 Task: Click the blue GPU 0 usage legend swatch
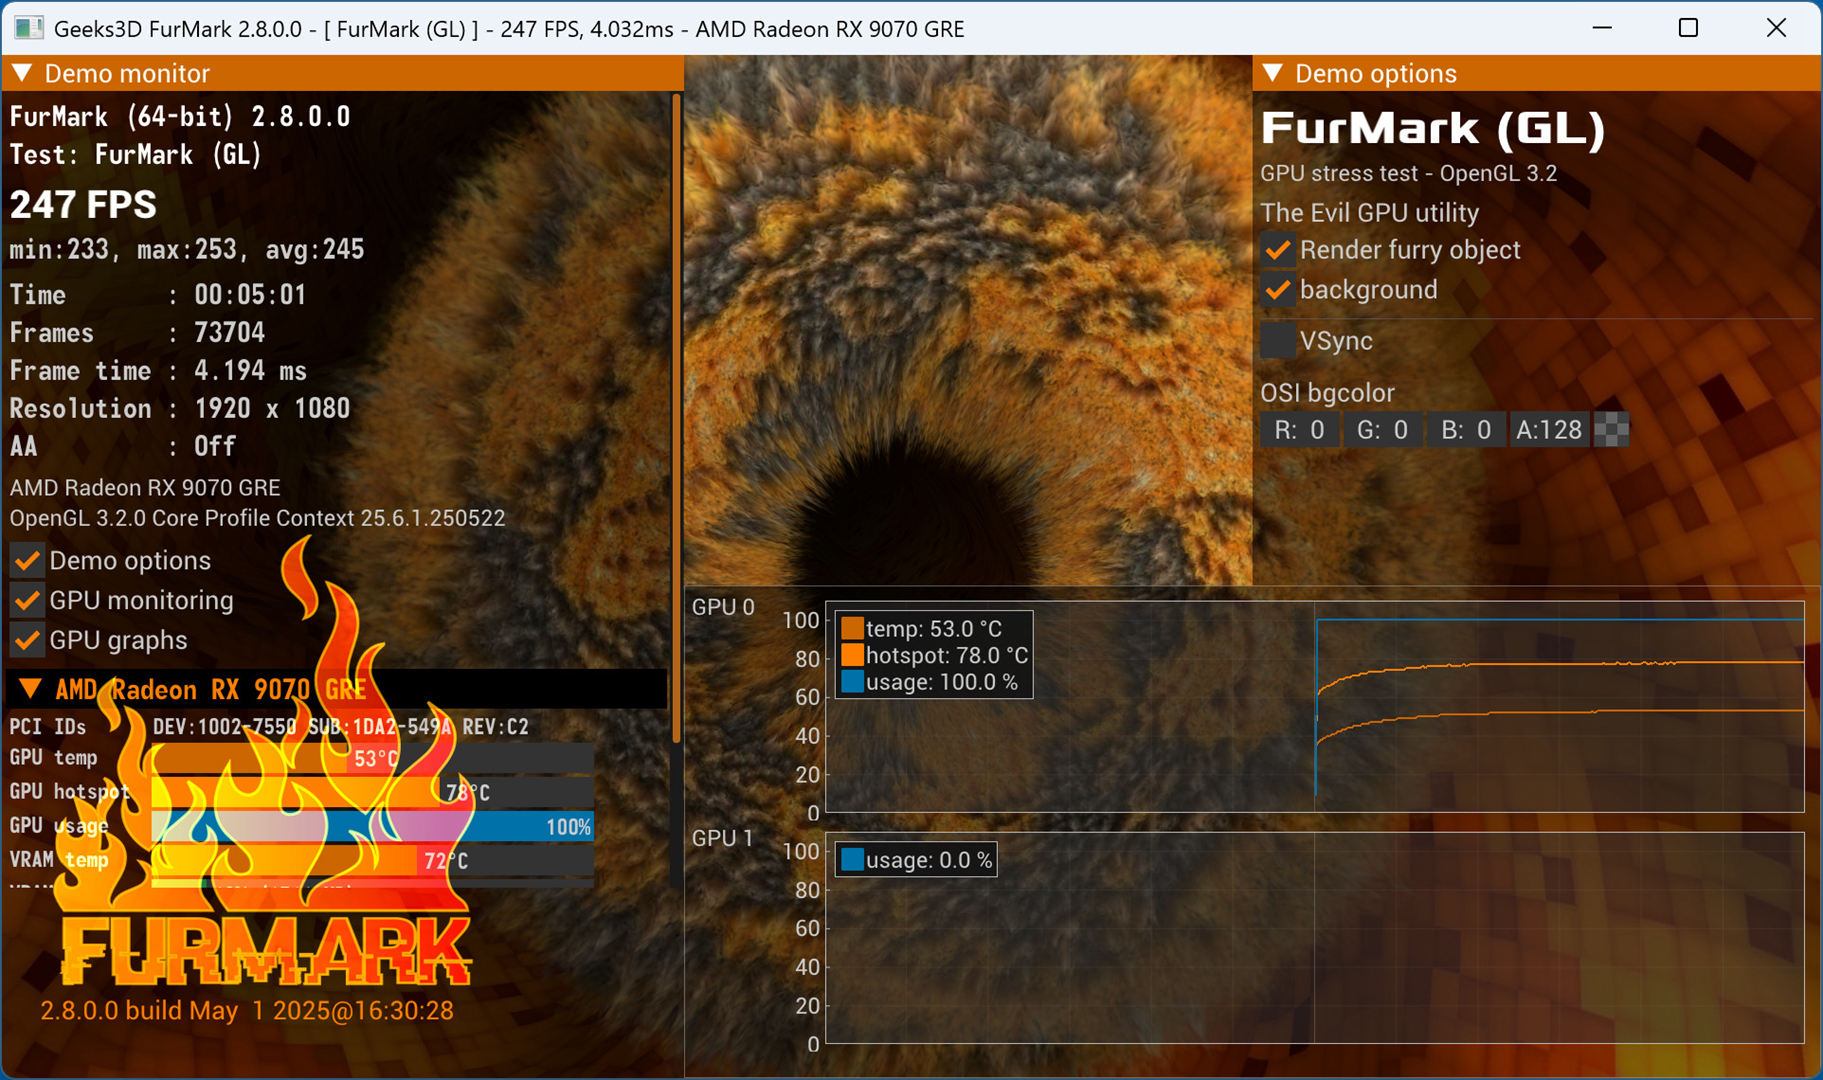click(x=852, y=682)
